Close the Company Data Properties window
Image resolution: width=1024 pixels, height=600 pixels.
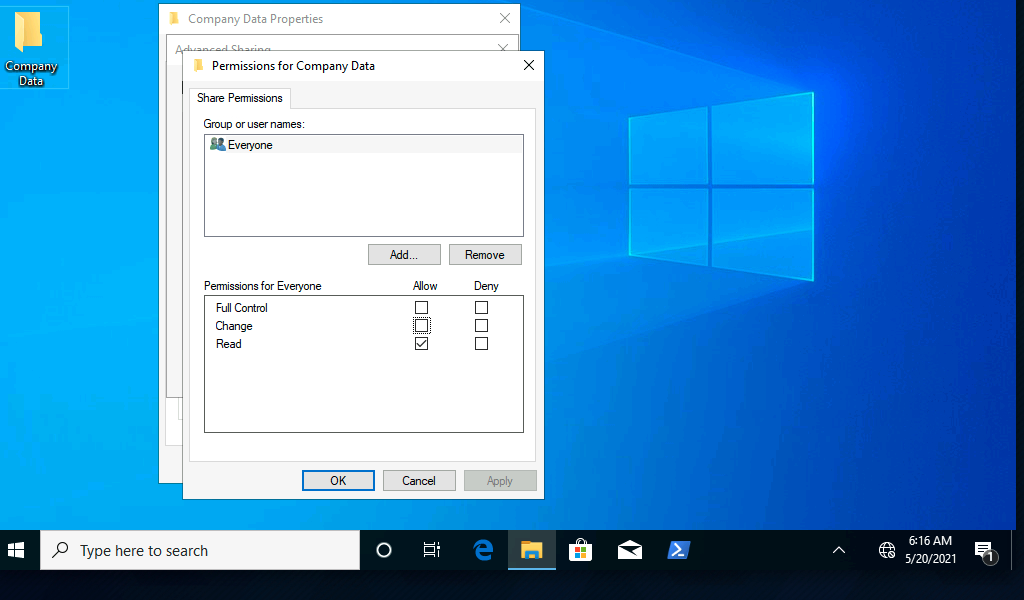coord(505,18)
